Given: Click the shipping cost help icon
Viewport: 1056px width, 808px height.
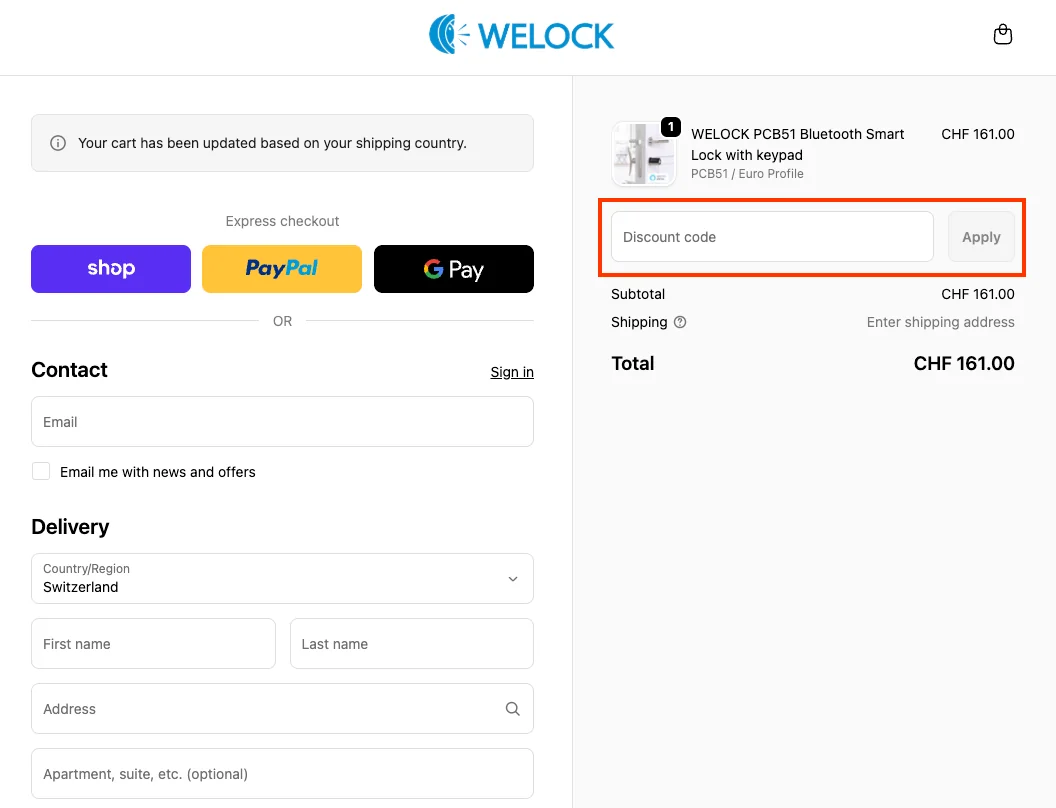Looking at the screenshot, I should pyautogui.click(x=681, y=322).
